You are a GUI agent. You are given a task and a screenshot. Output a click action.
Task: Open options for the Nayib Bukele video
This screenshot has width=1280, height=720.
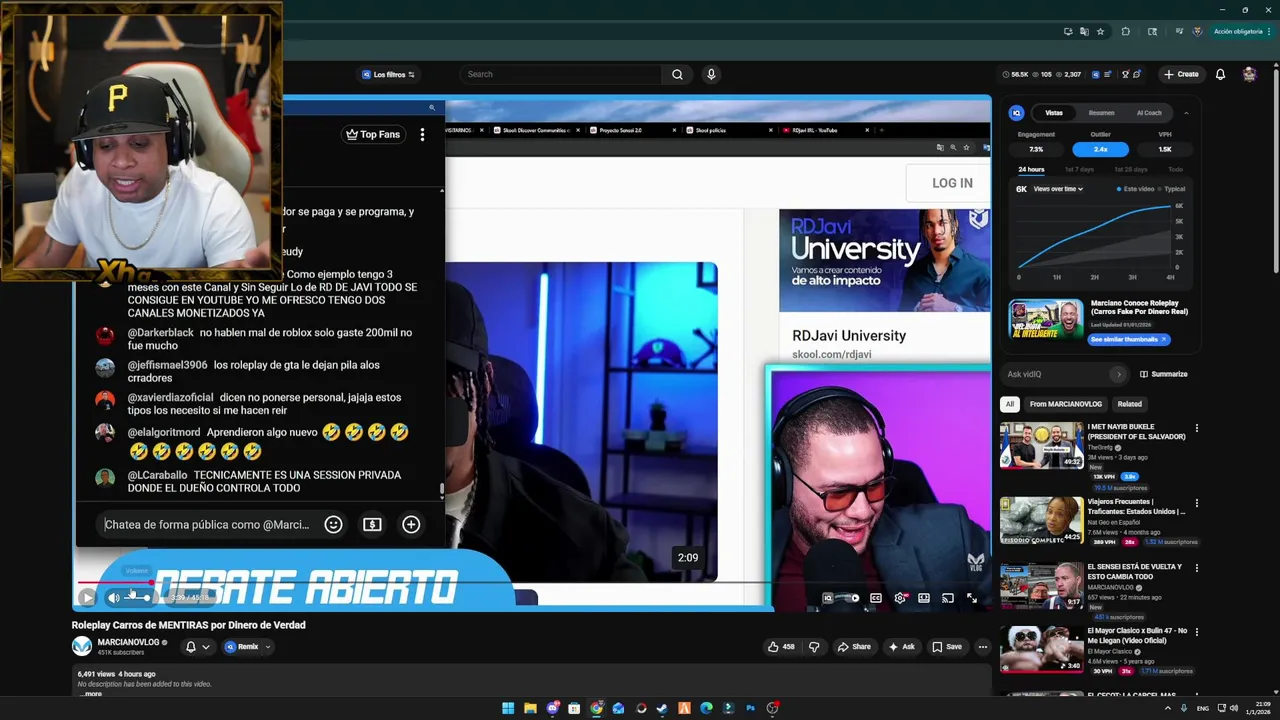[x=1197, y=428]
